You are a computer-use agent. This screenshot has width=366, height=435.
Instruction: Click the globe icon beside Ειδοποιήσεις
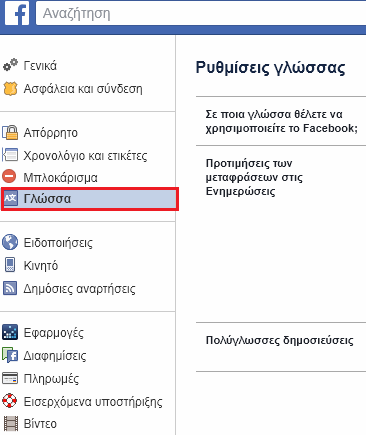pos(10,242)
